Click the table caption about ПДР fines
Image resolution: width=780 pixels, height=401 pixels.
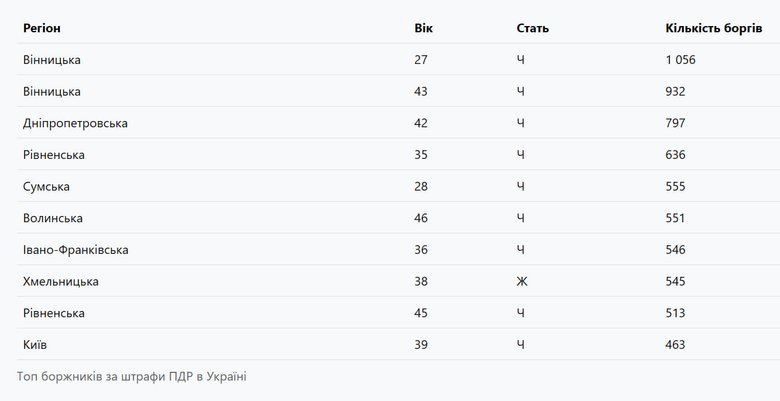pos(131,377)
